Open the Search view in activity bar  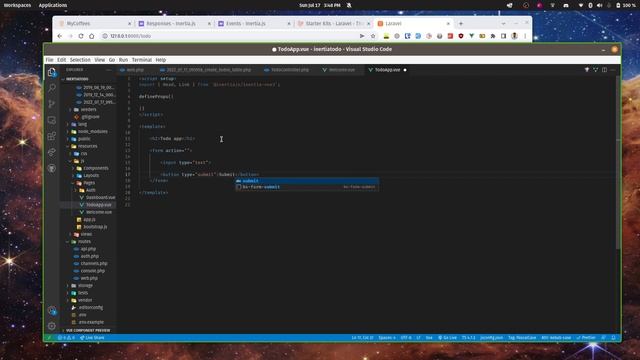(52, 88)
